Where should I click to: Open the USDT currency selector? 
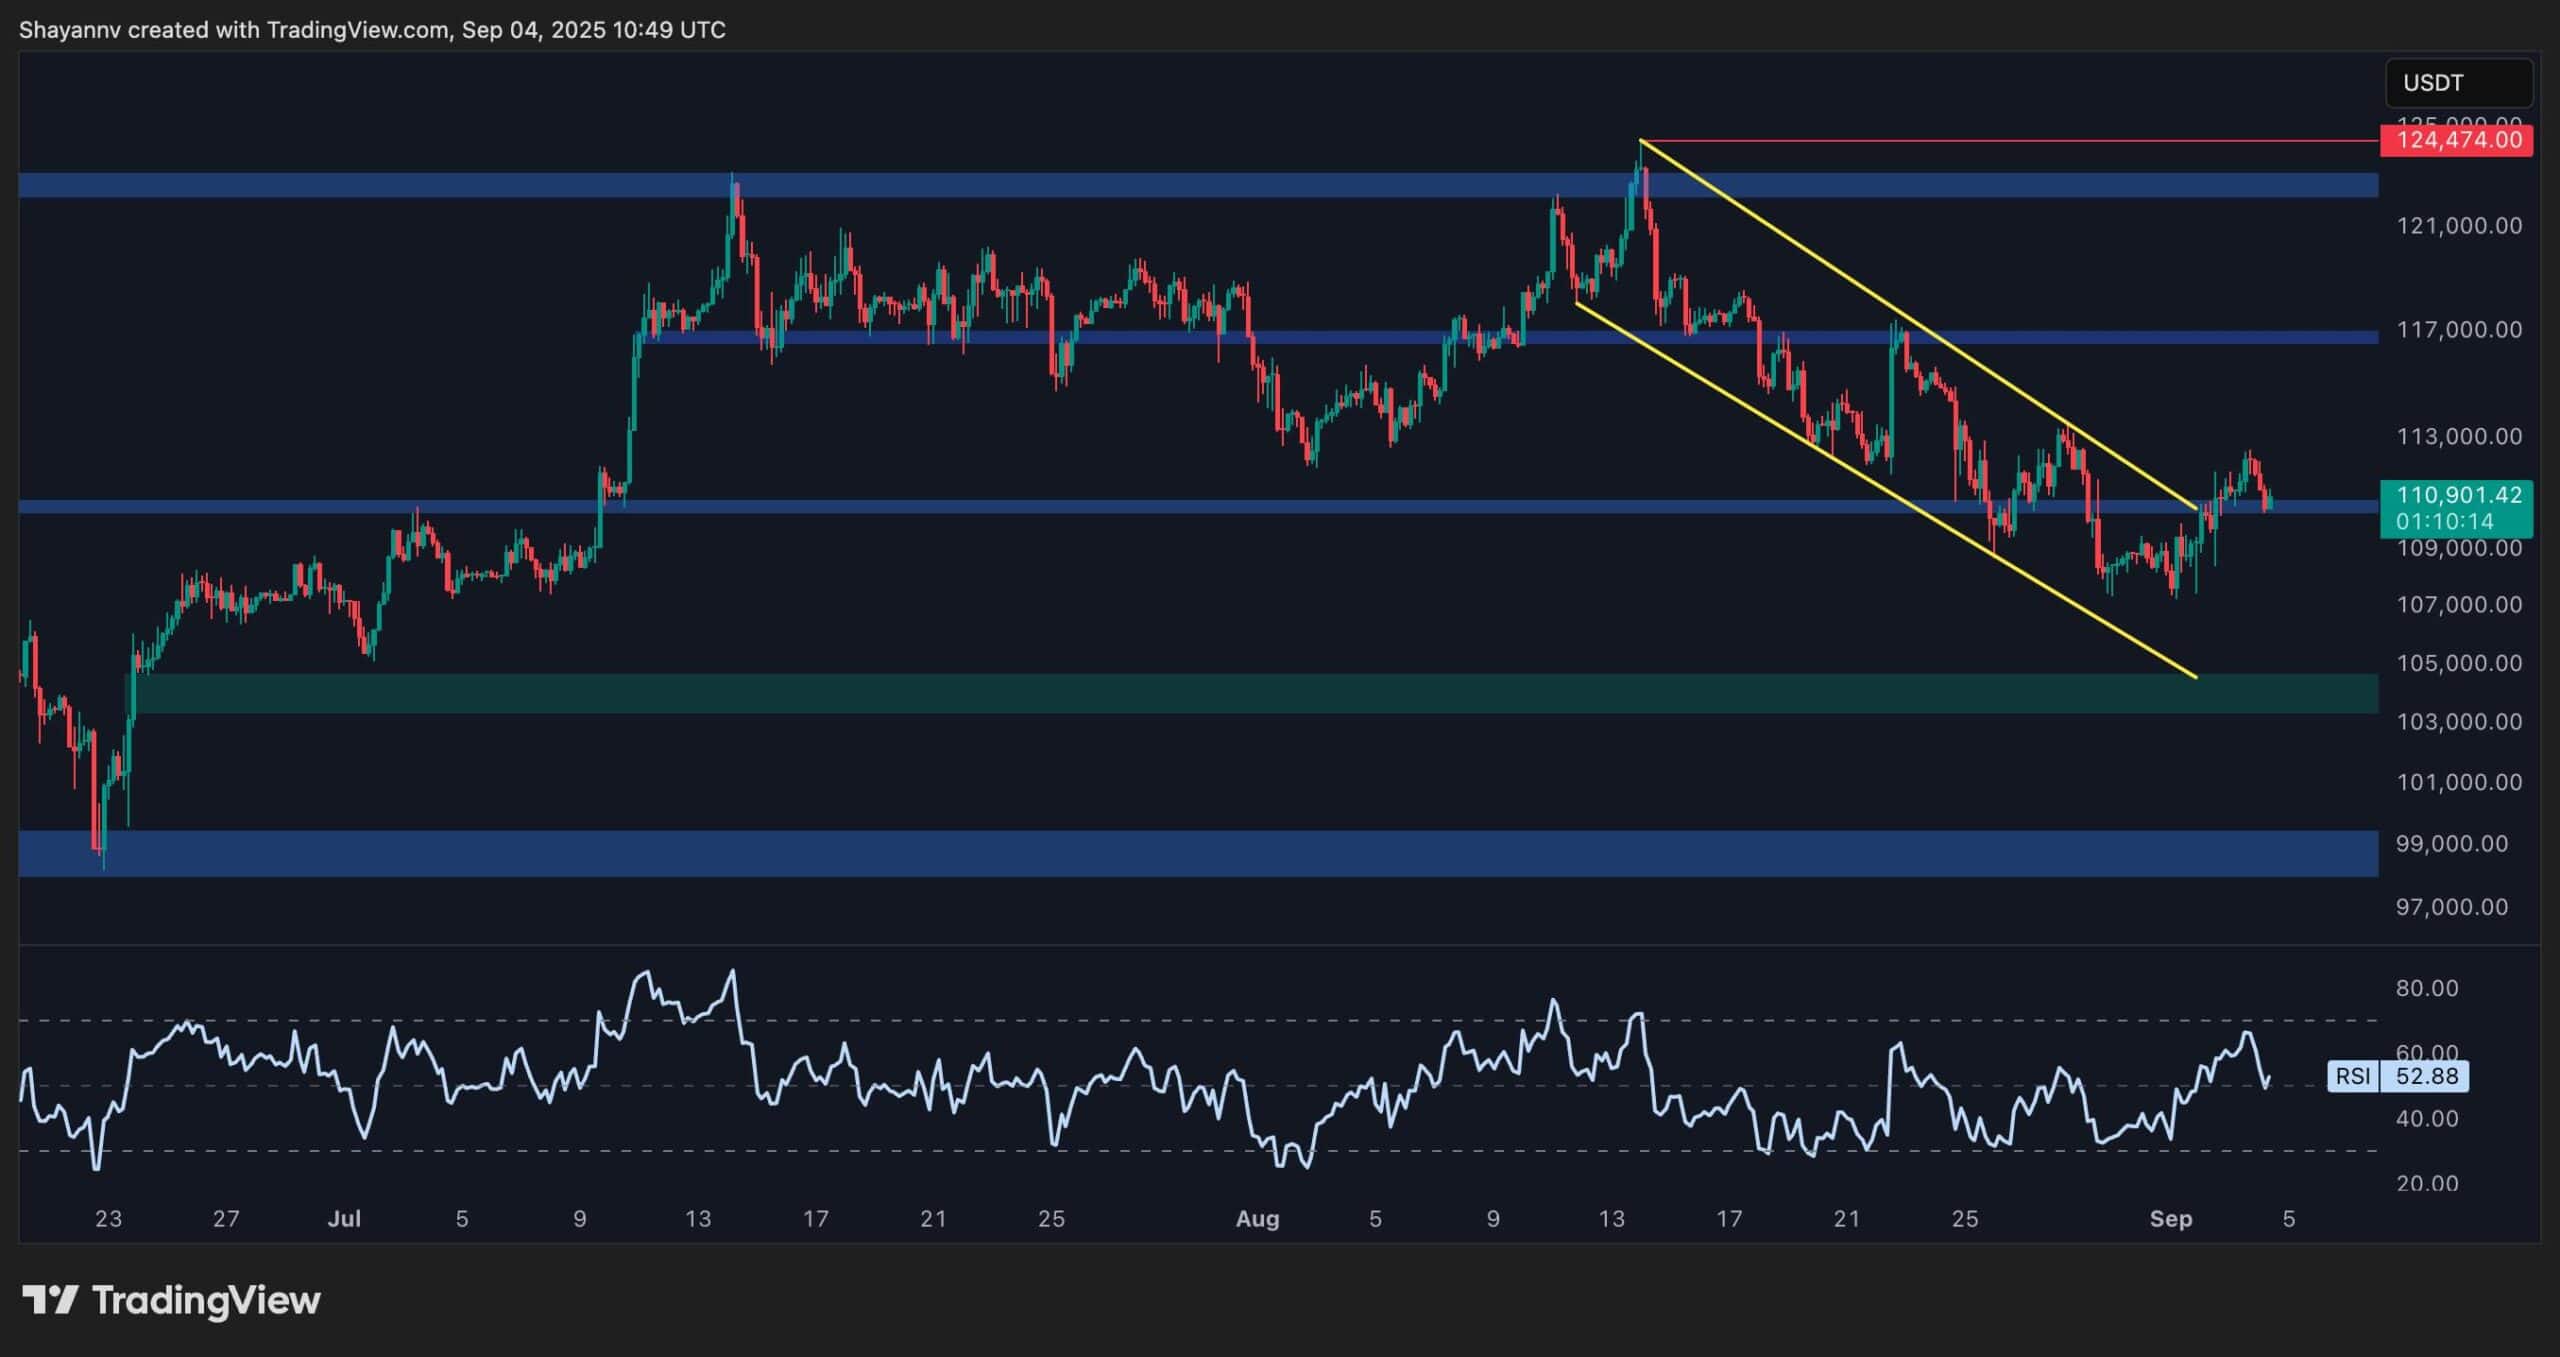pos(2458,83)
